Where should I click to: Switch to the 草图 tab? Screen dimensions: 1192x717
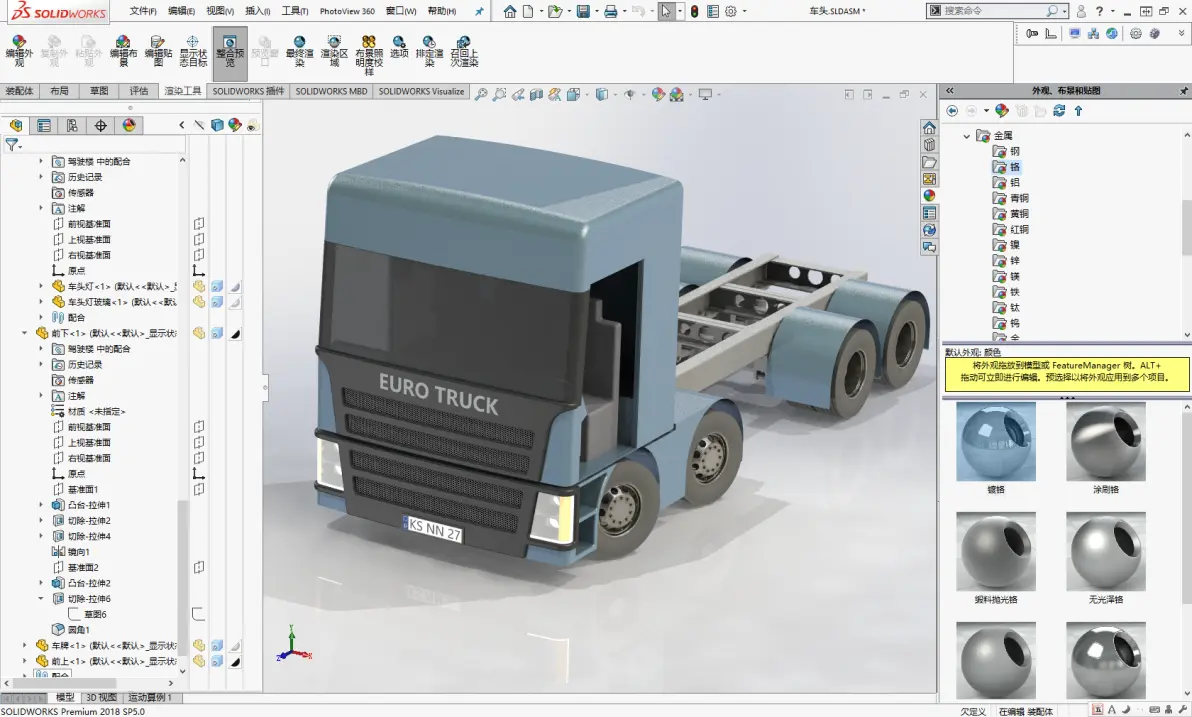tap(99, 91)
